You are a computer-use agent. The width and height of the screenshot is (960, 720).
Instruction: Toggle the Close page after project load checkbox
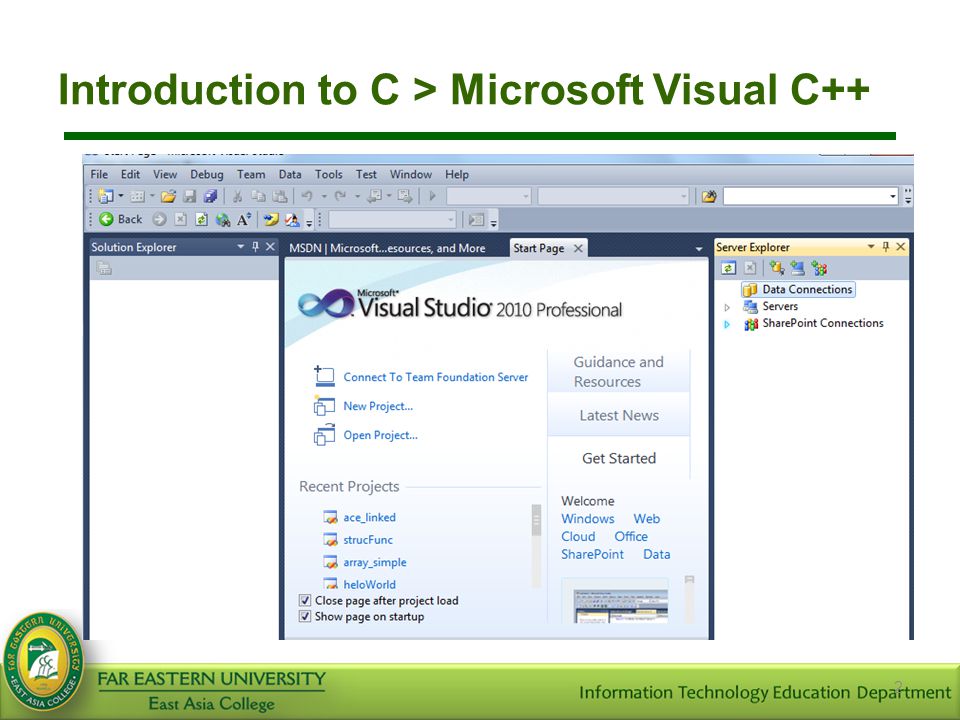(305, 601)
